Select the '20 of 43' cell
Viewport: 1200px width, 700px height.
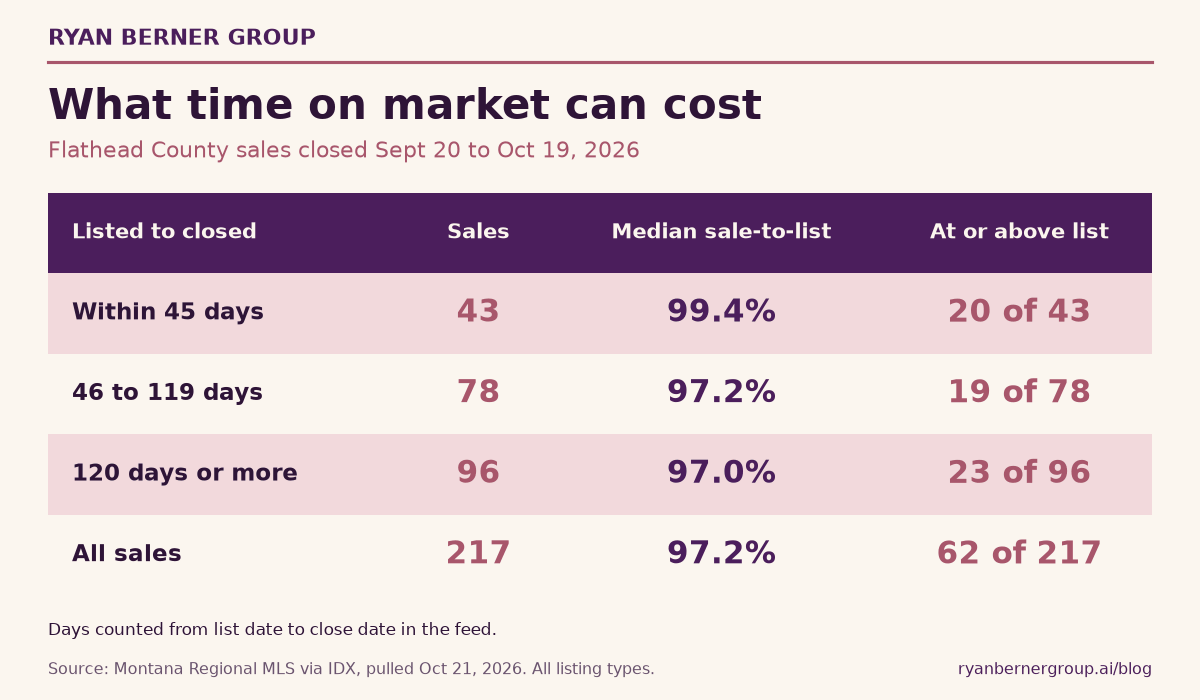pos(1019,312)
